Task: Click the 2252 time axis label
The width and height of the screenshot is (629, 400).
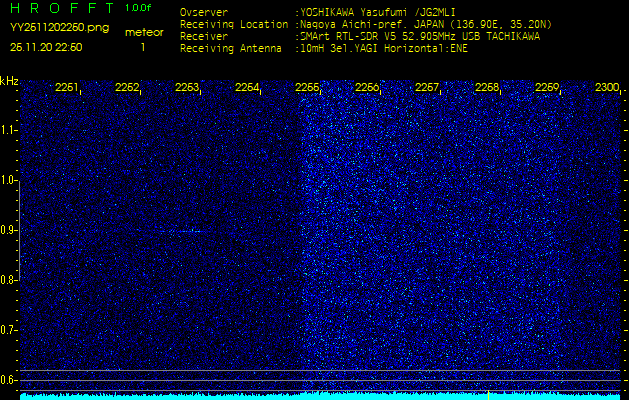Action: click(127, 87)
